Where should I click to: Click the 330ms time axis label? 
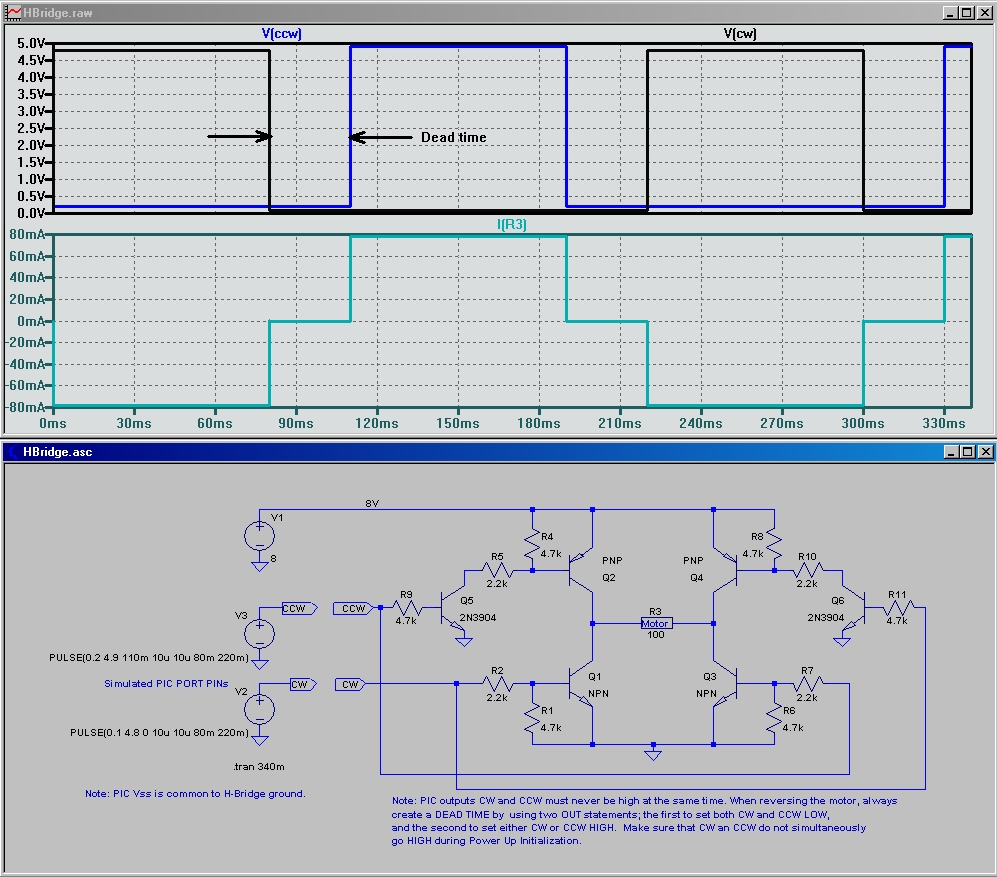pos(944,424)
